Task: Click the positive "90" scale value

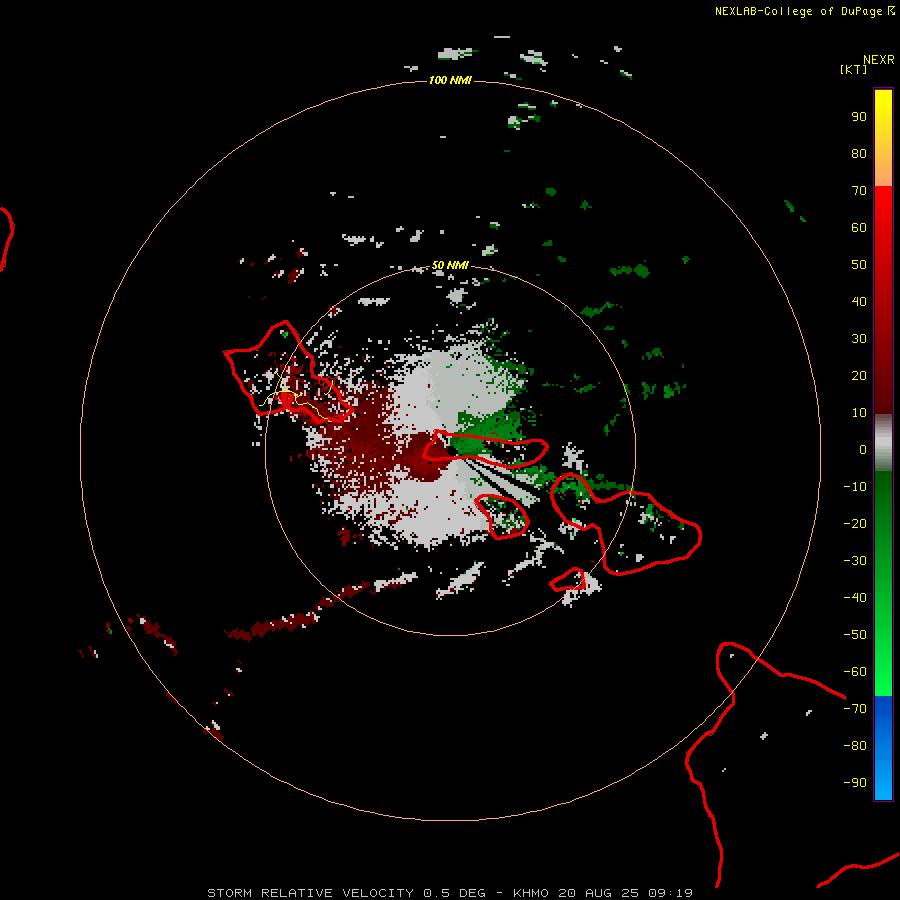Action: coord(859,117)
